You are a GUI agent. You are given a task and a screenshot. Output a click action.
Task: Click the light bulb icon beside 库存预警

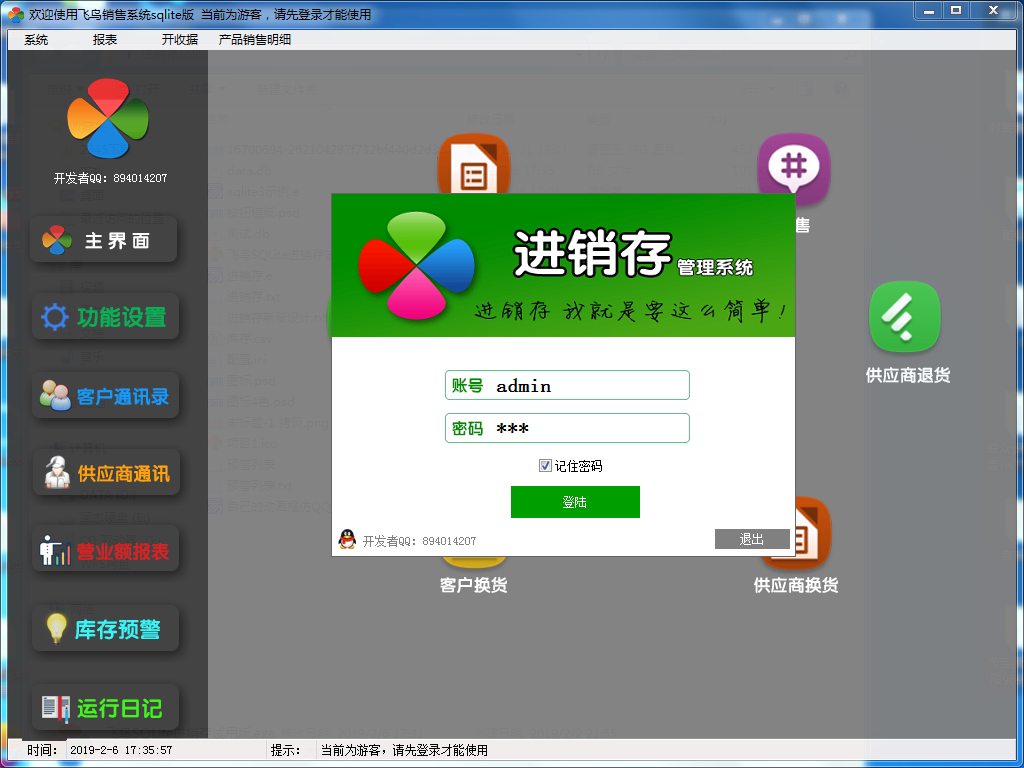point(56,628)
